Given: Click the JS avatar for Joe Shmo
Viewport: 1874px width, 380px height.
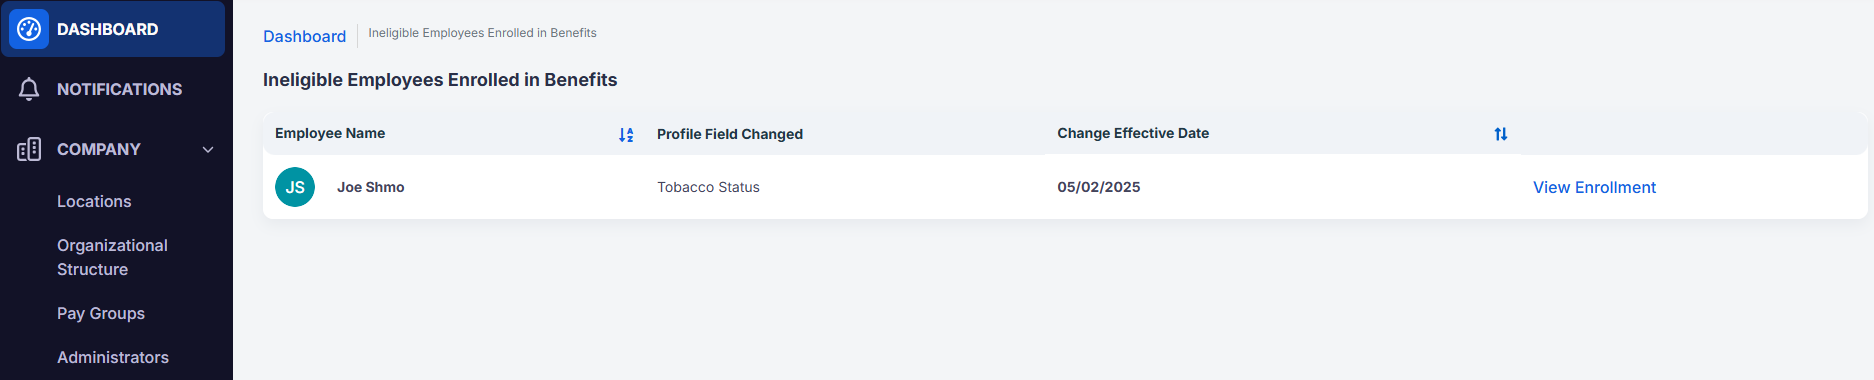Looking at the screenshot, I should (295, 187).
